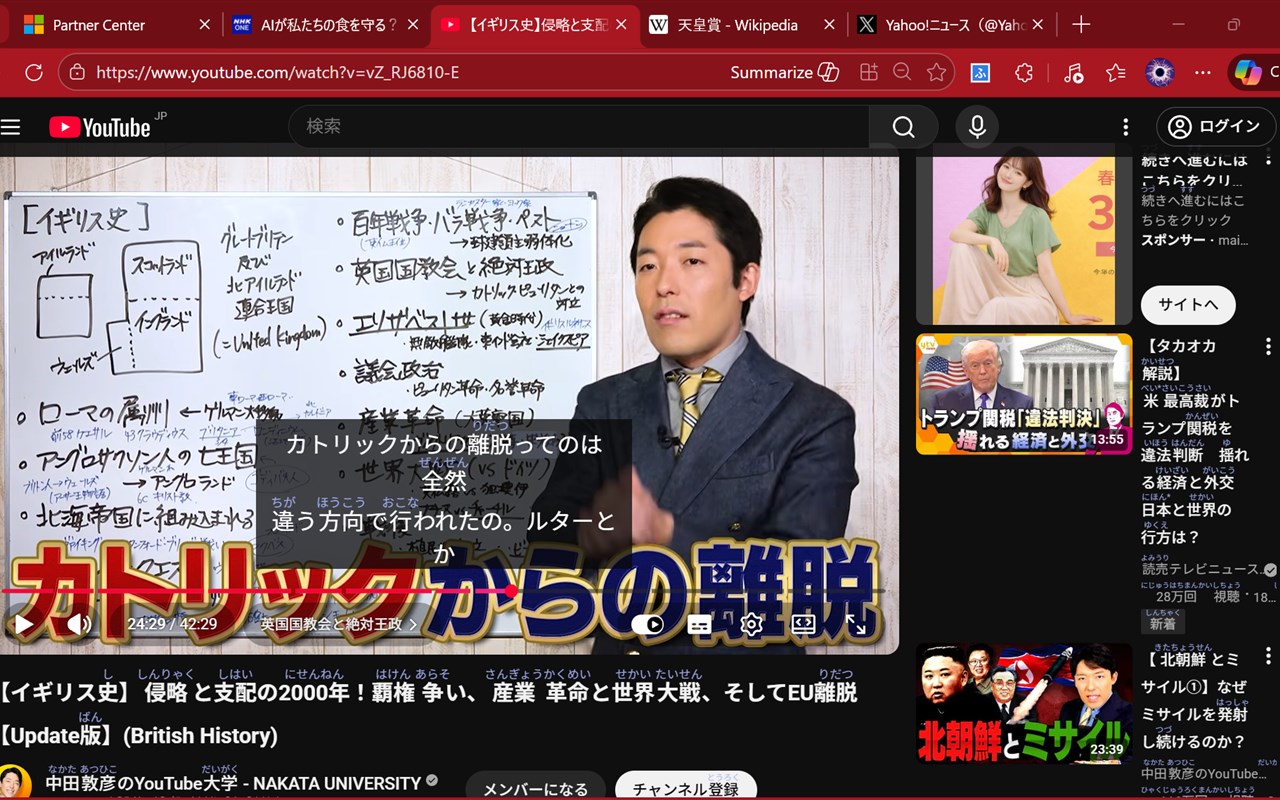Switch to the NHK AI food tab
This screenshot has height=800, width=1280.
coord(325,25)
